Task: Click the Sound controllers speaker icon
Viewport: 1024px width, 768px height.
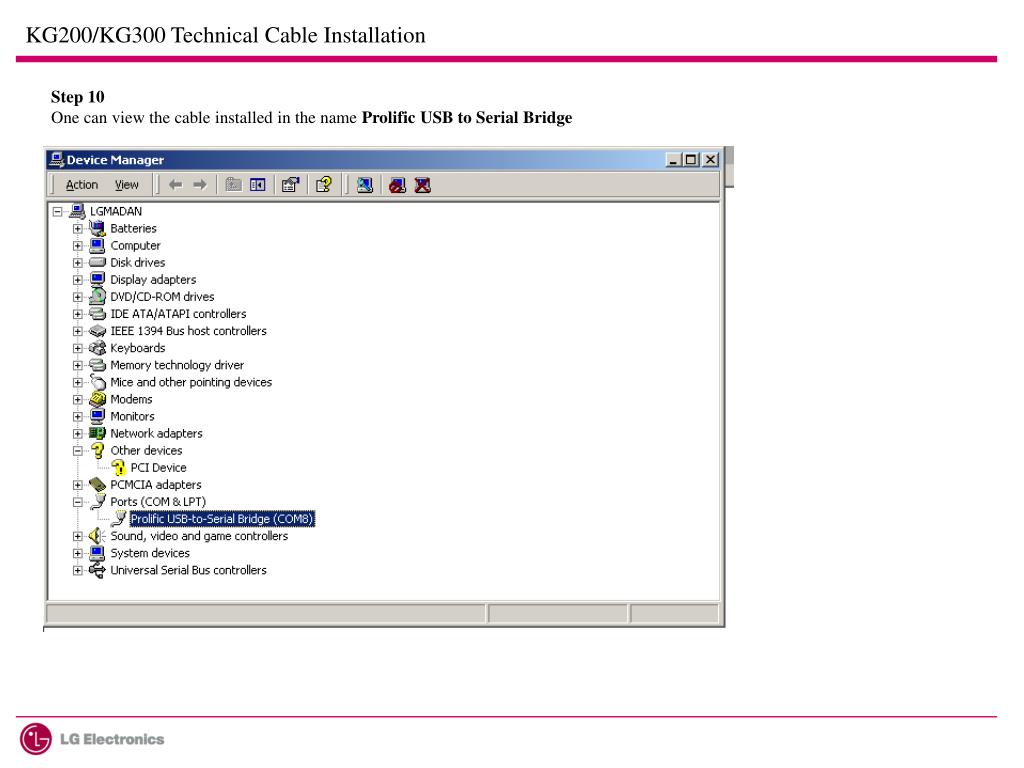Action: [97, 536]
